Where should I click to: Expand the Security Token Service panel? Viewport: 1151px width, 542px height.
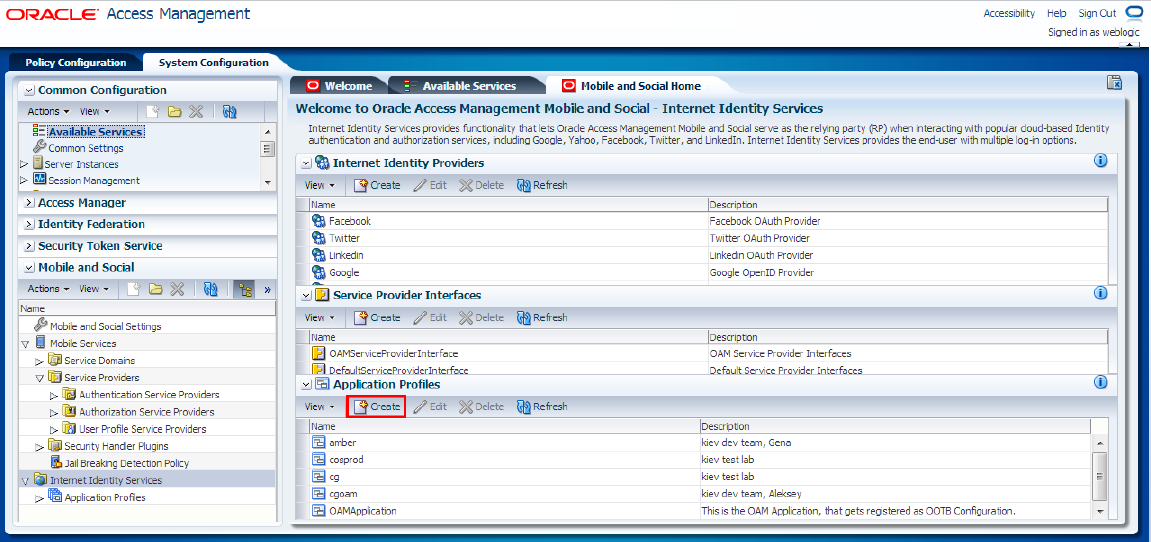[x=29, y=246]
